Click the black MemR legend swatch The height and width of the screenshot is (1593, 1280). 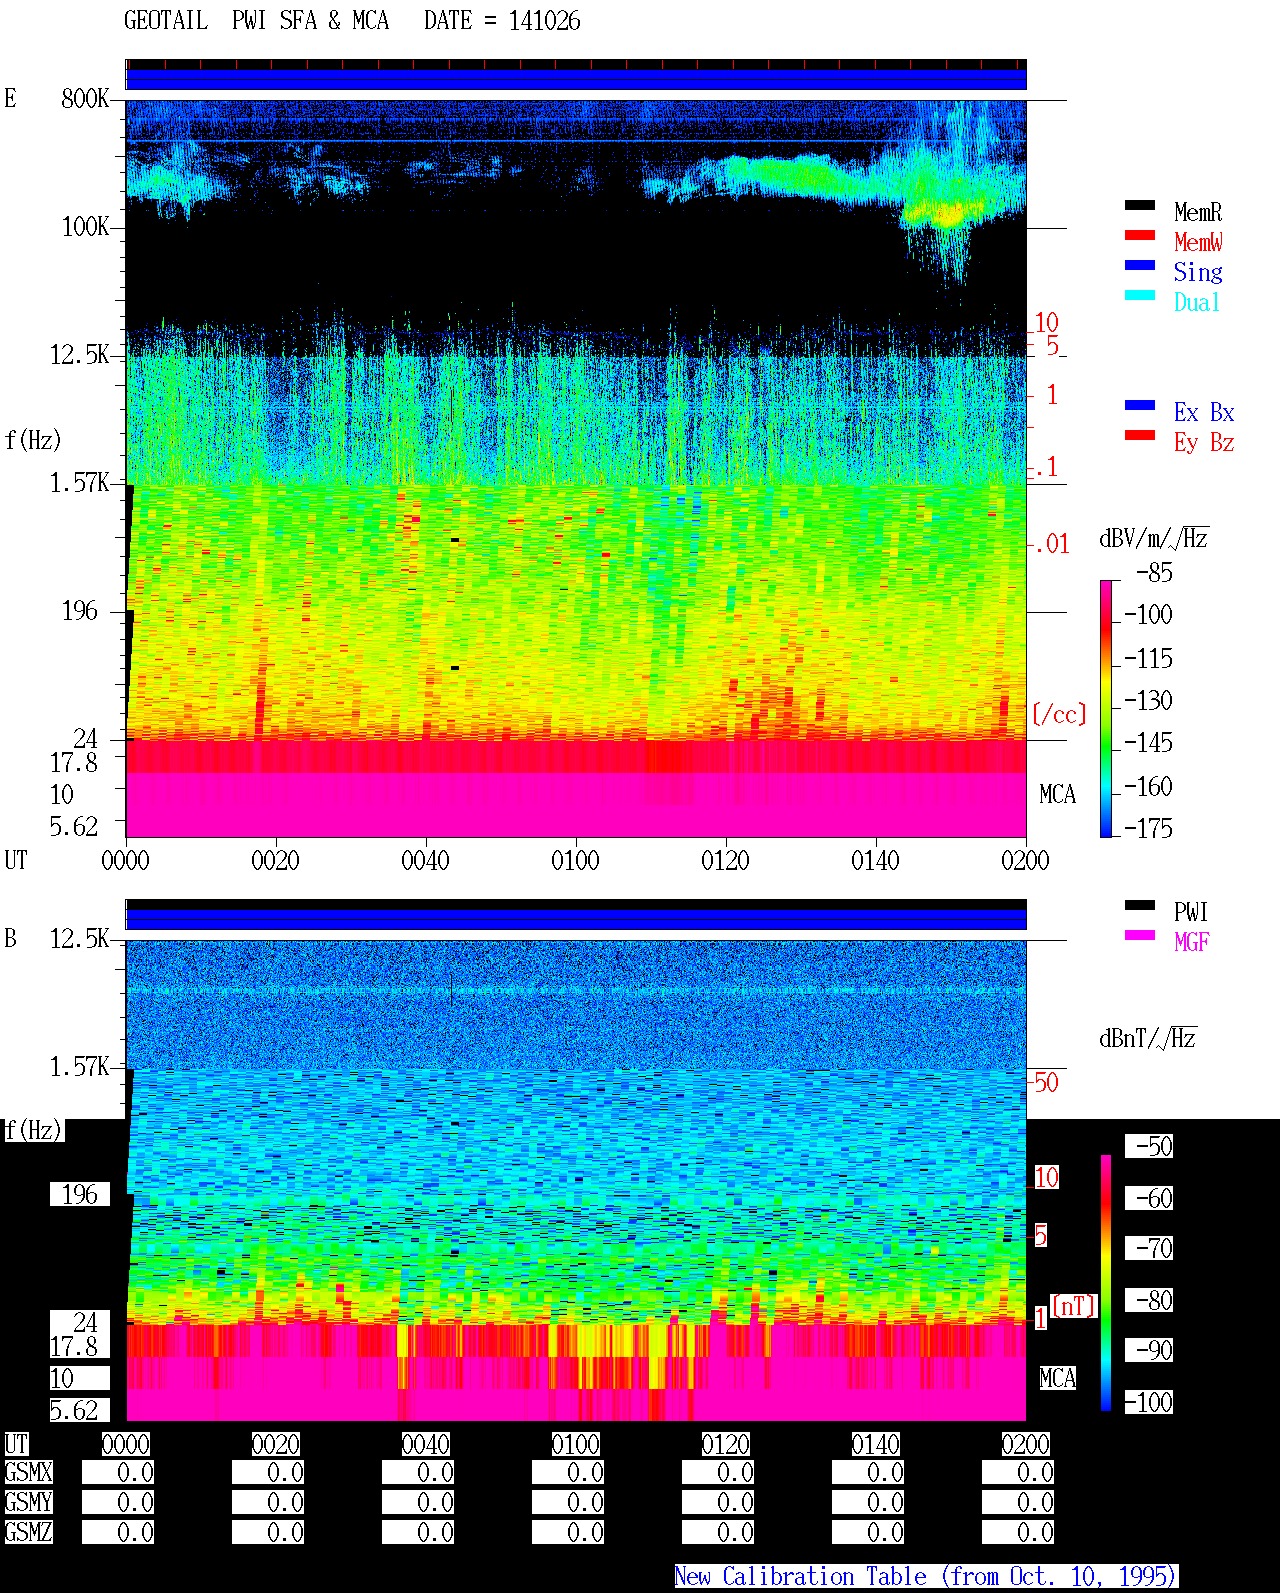tap(1140, 205)
